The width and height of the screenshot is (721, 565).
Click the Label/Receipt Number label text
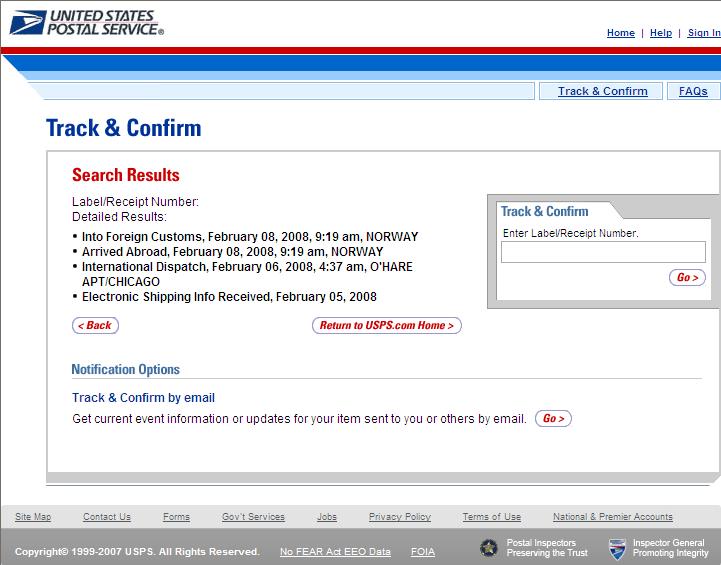(x=135, y=202)
